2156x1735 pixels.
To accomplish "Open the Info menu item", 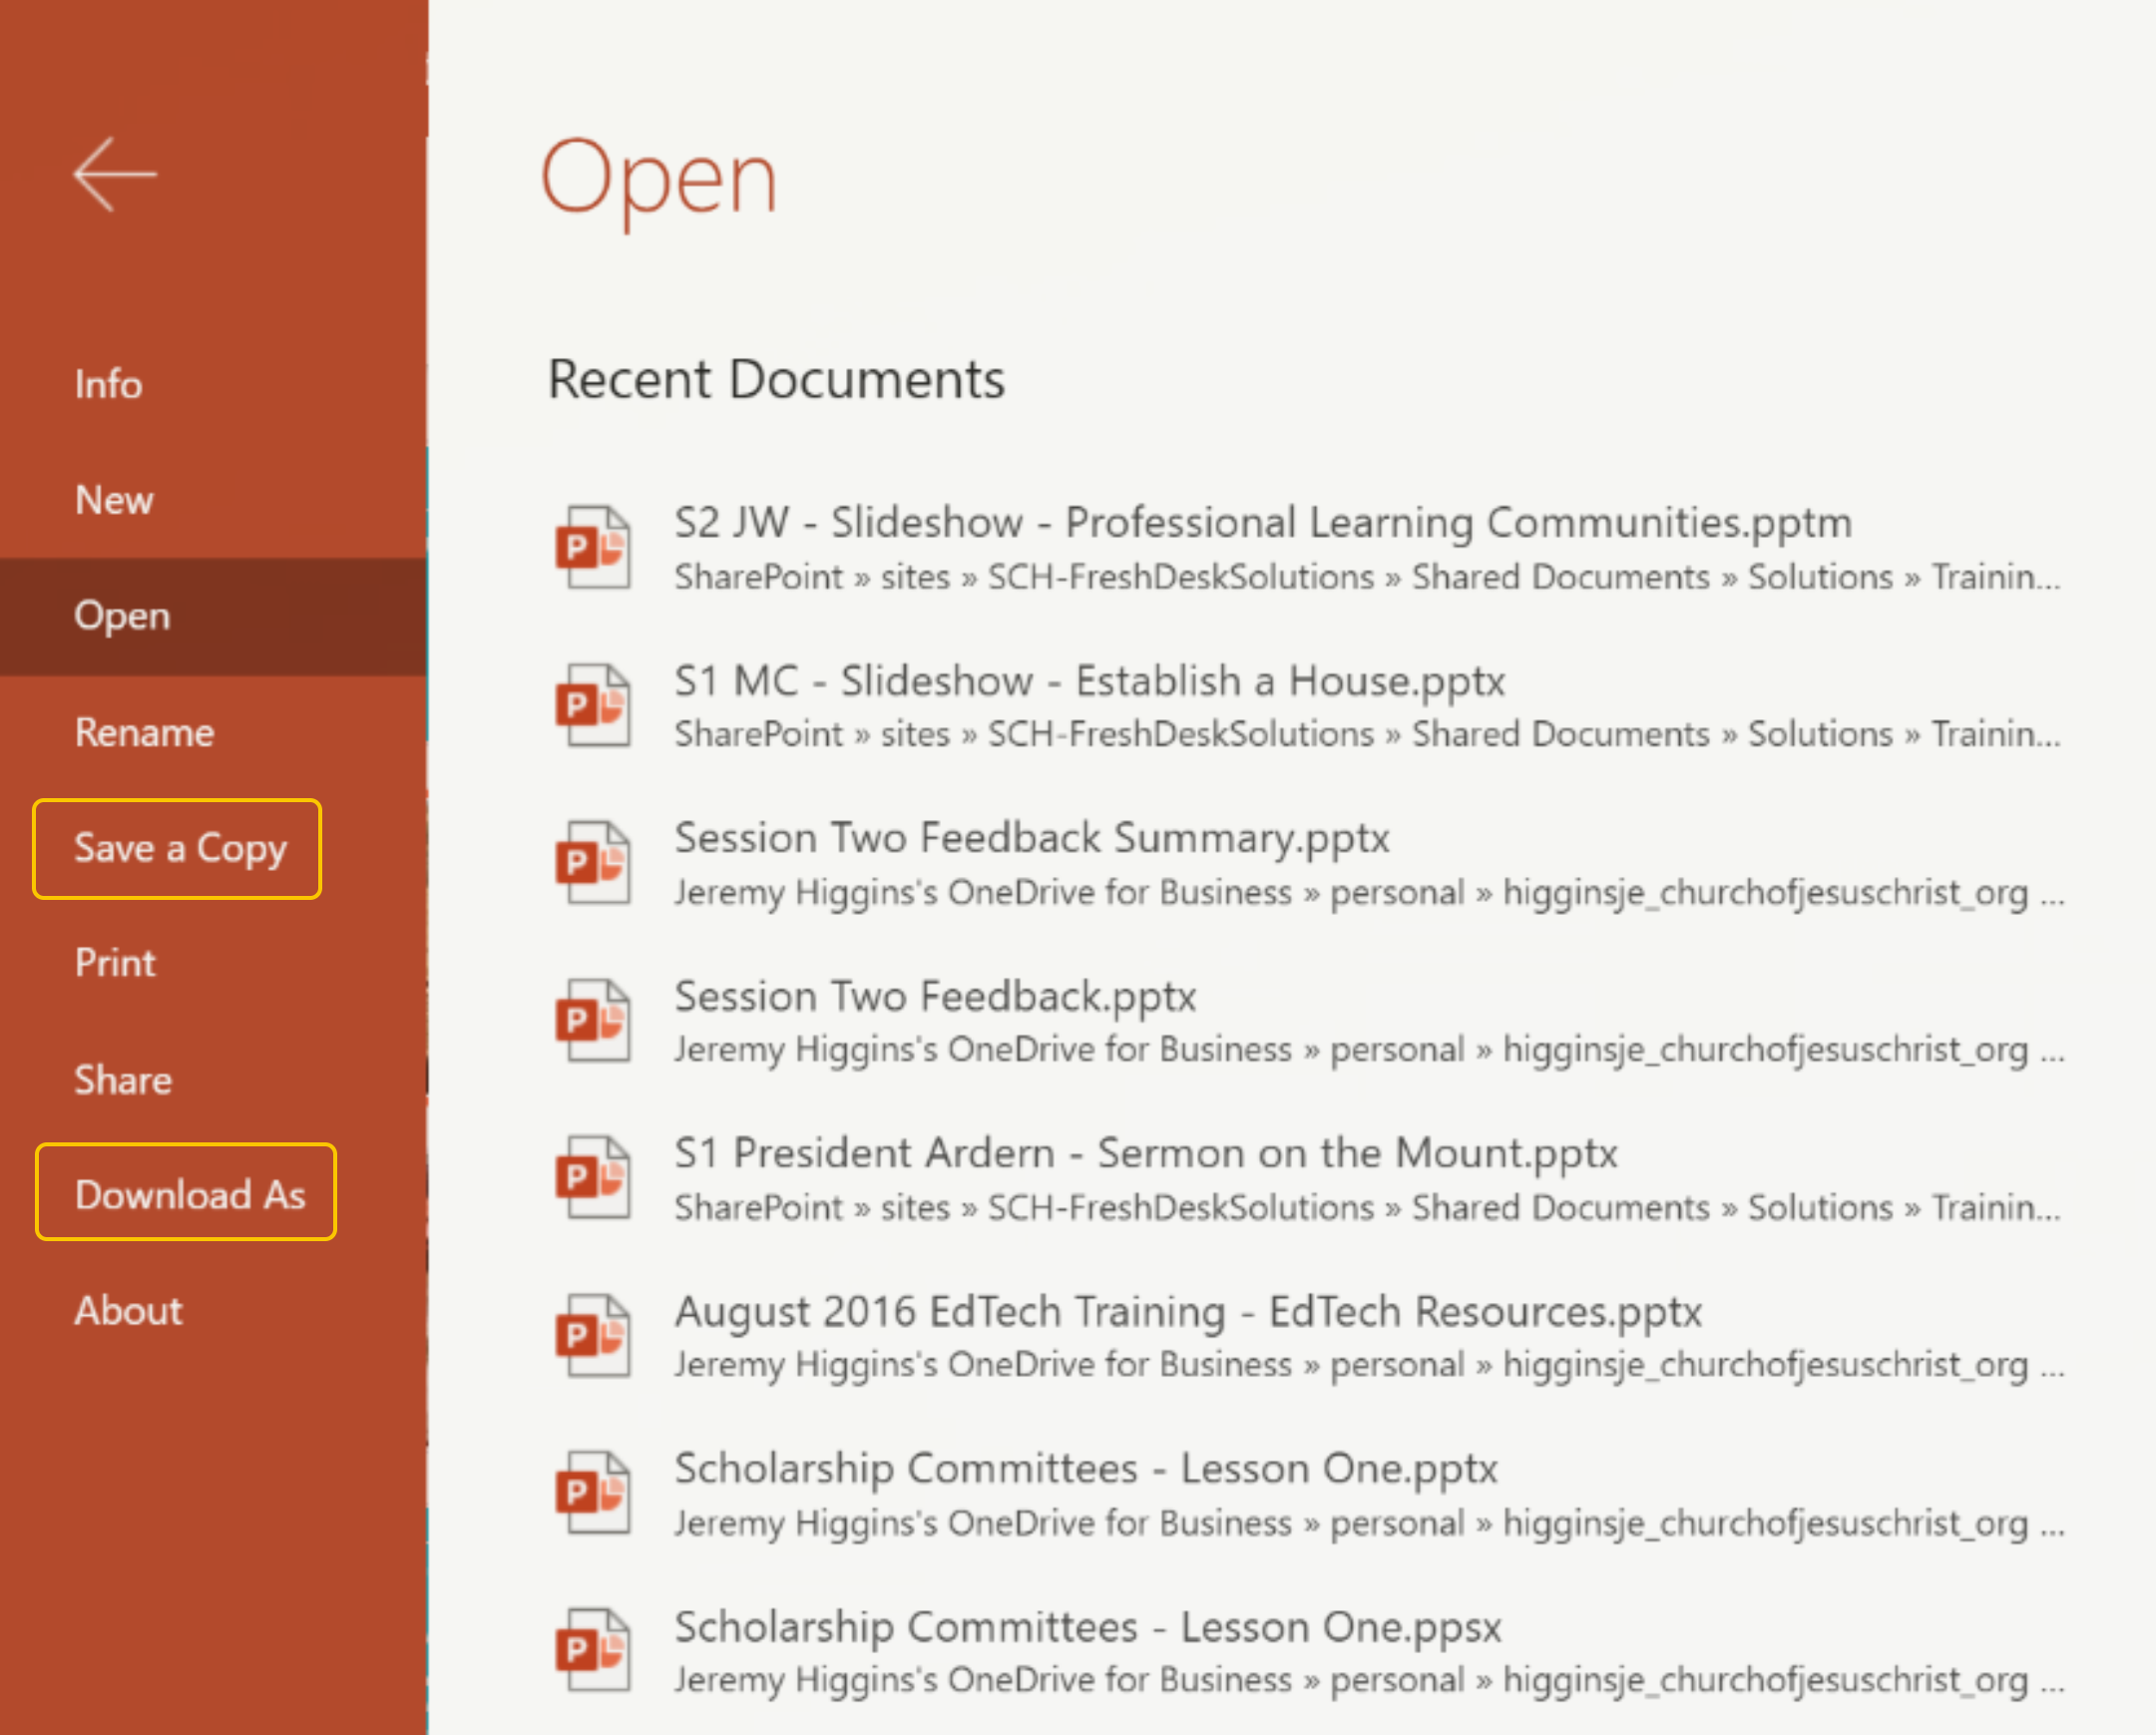I will pyautogui.click(x=109, y=384).
